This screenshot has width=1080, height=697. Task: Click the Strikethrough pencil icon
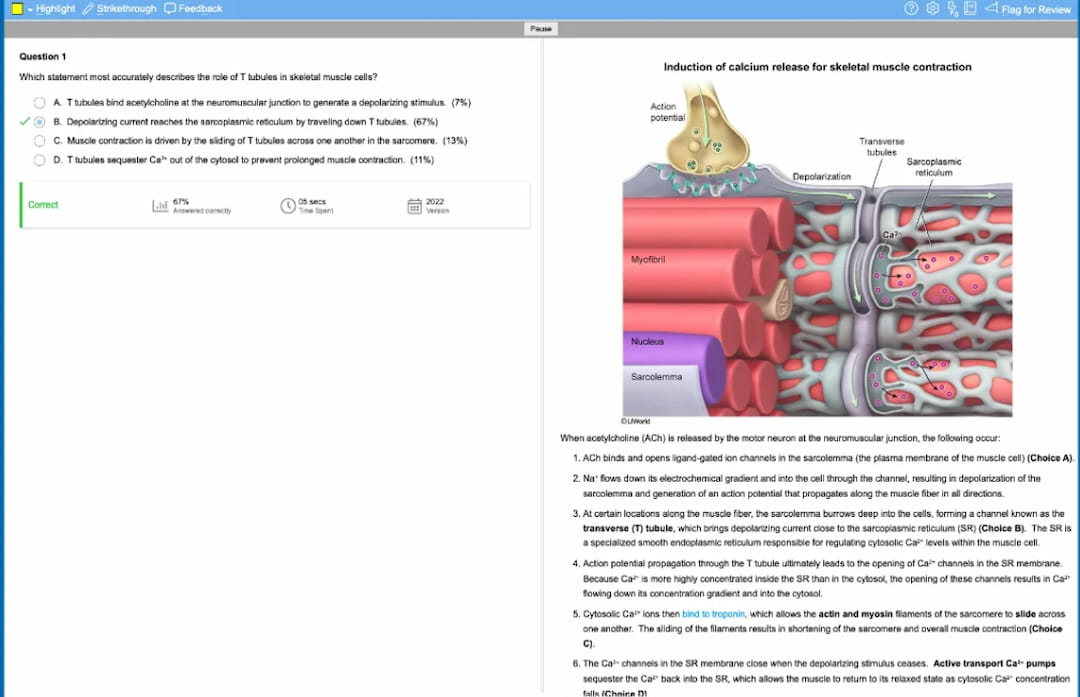click(x=88, y=9)
